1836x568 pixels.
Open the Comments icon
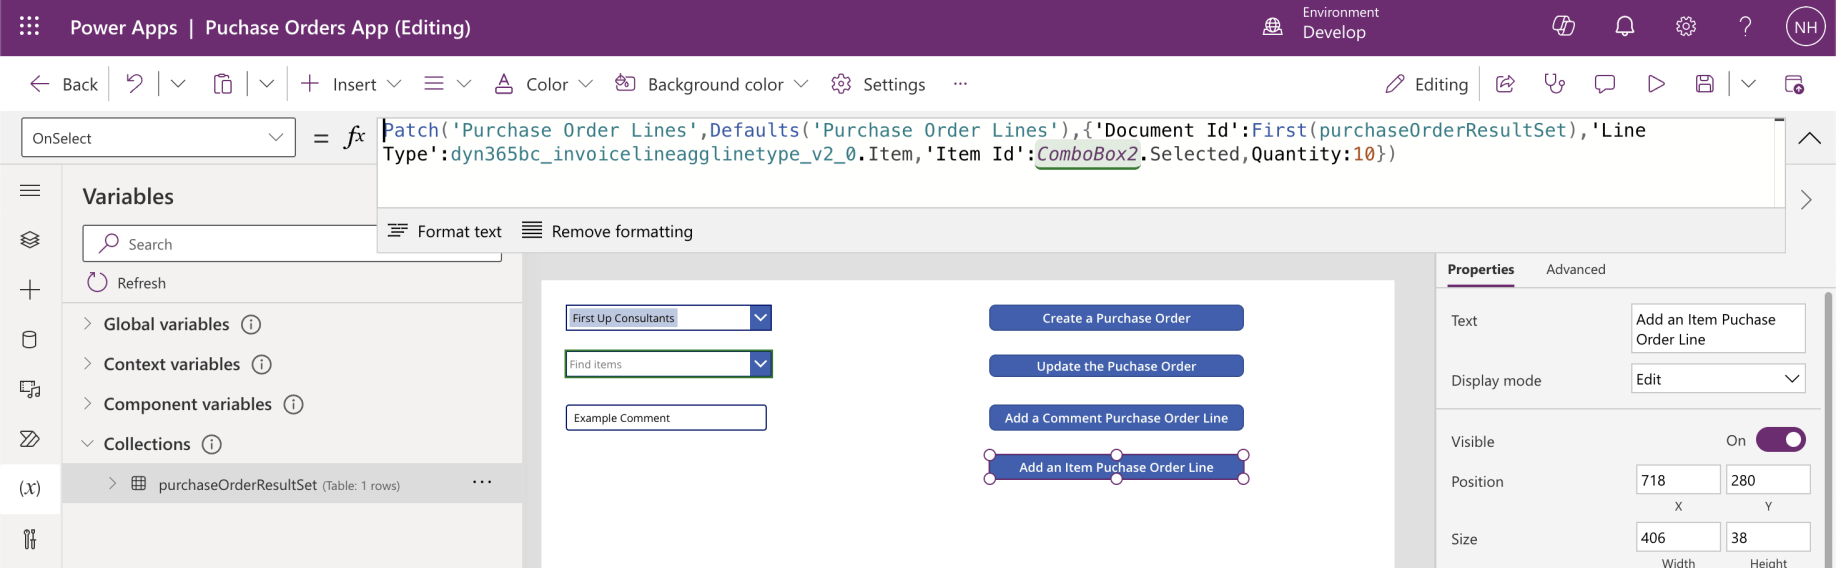(x=1605, y=84)
